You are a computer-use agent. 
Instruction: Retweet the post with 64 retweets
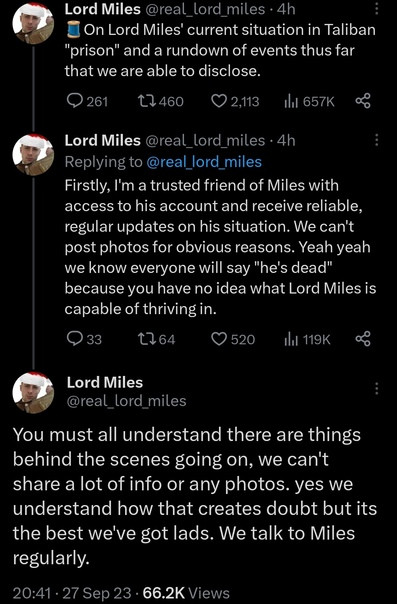[x=156, y=339]
